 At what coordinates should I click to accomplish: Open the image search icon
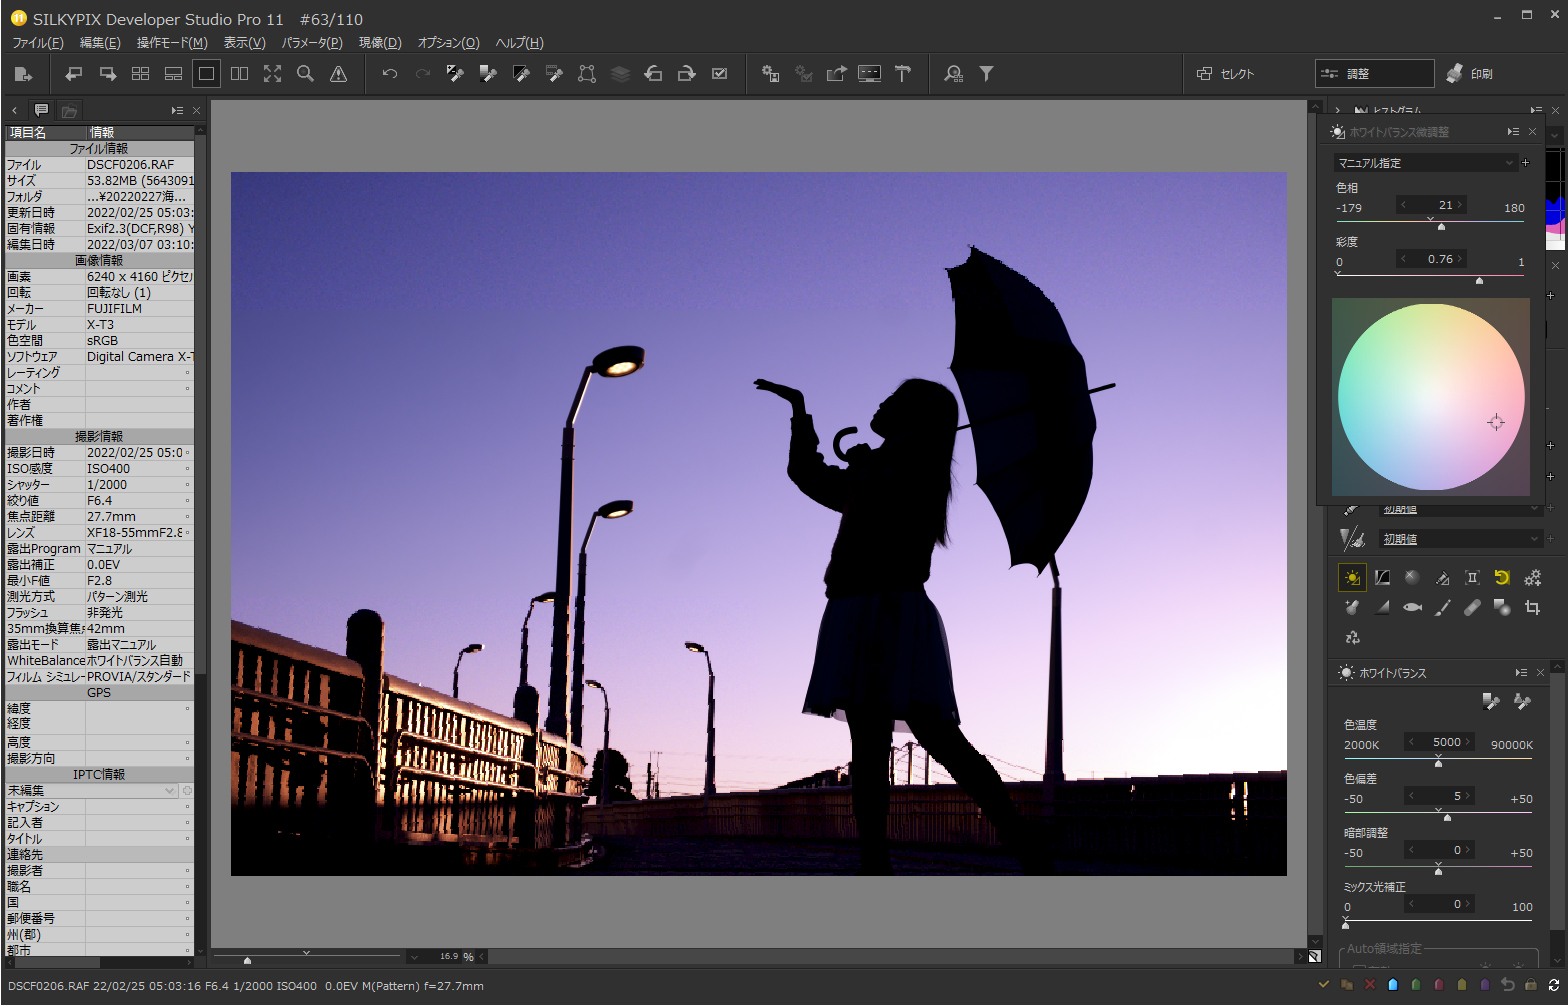coord(953,74)
